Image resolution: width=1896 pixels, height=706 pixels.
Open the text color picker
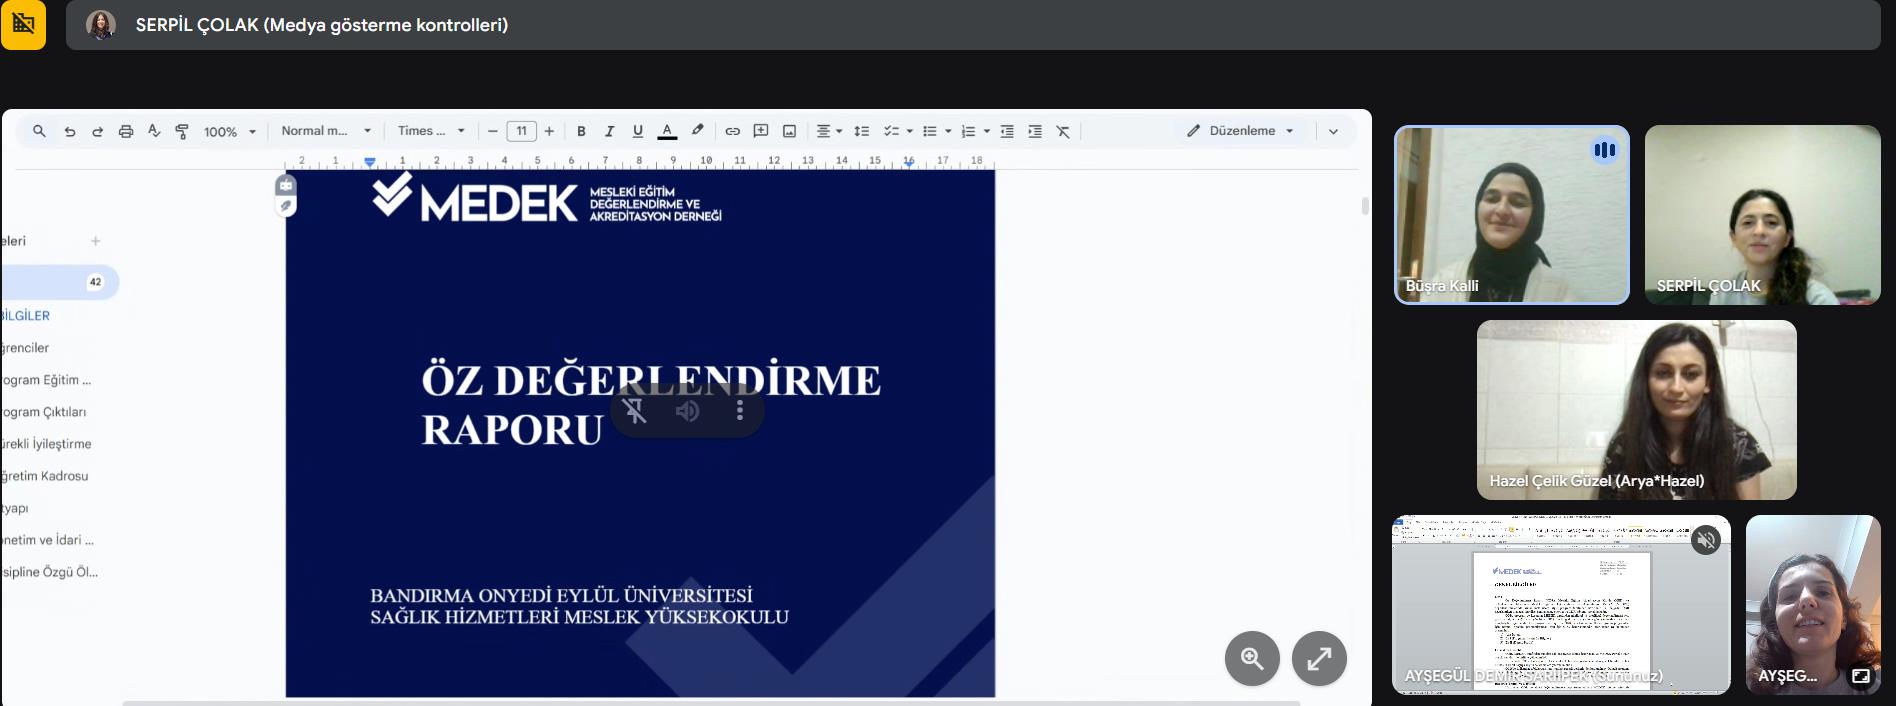pos(667,131)
